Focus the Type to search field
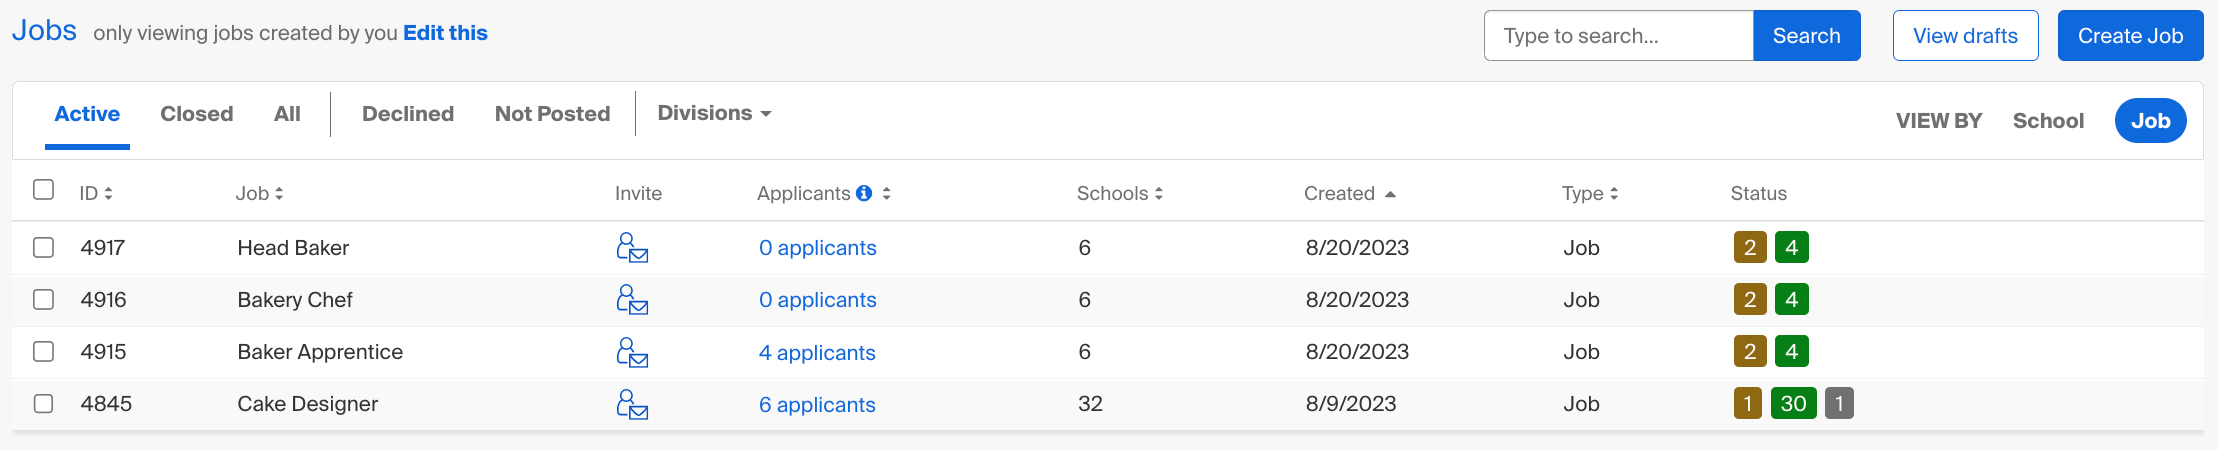Image resolution: width=2218 pixels, height=450 pixels. pos(1618,36)
